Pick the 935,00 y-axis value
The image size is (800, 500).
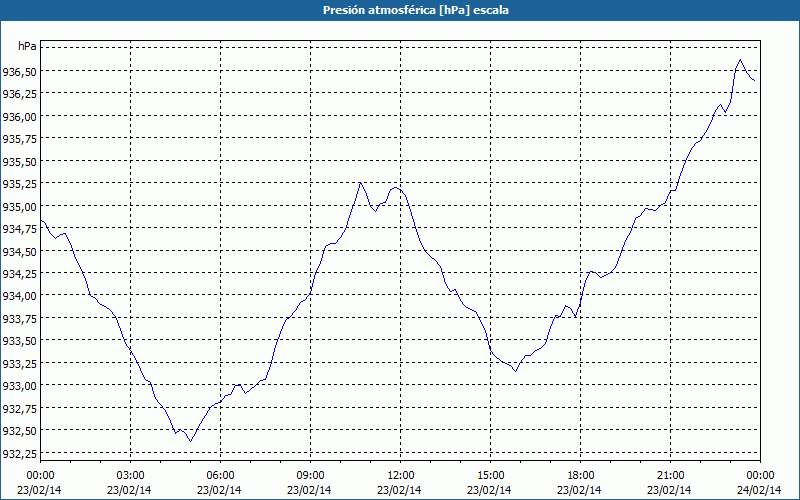pyautogui.click(x=19, y=207)
